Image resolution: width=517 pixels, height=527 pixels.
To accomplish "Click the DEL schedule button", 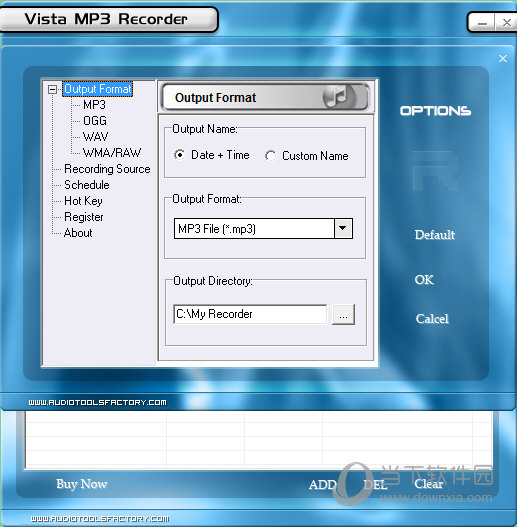I will 375,485.
